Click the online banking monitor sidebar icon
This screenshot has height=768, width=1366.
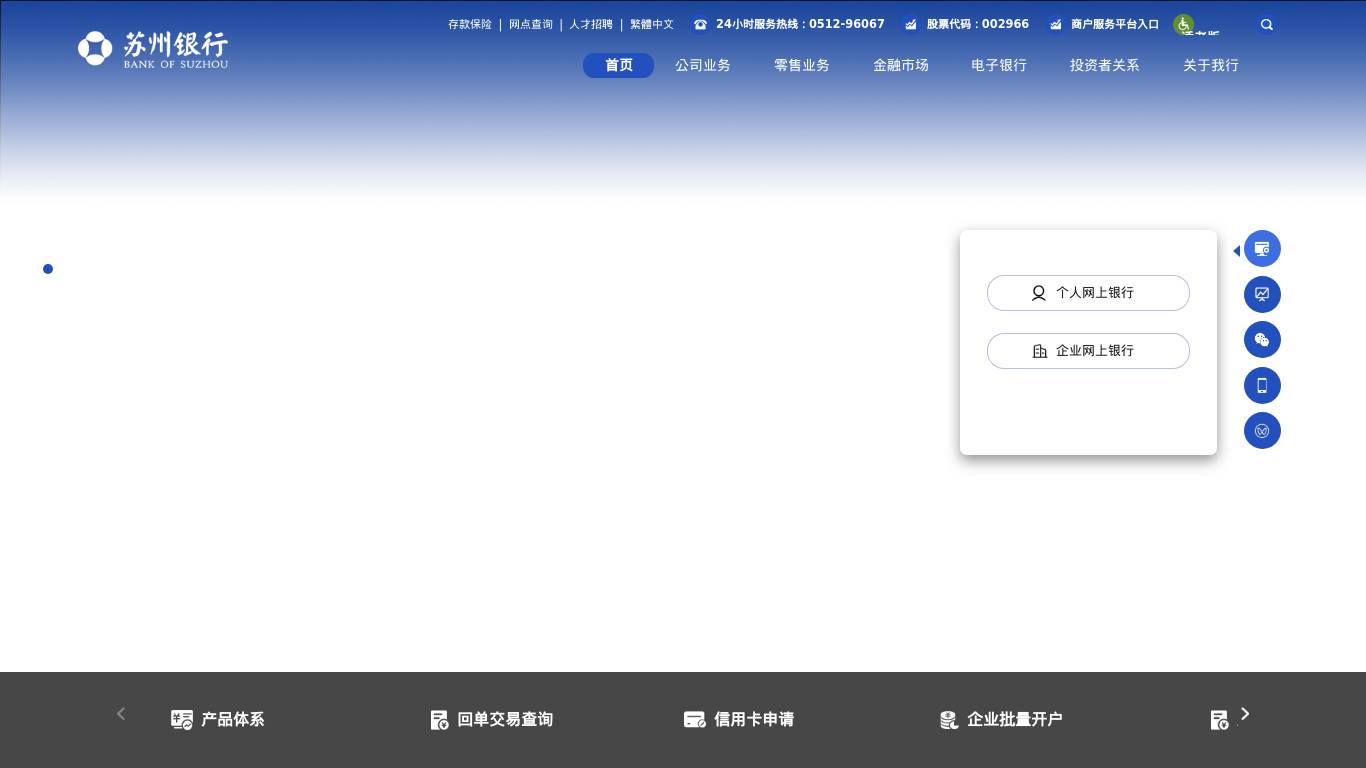point(1262,249)
